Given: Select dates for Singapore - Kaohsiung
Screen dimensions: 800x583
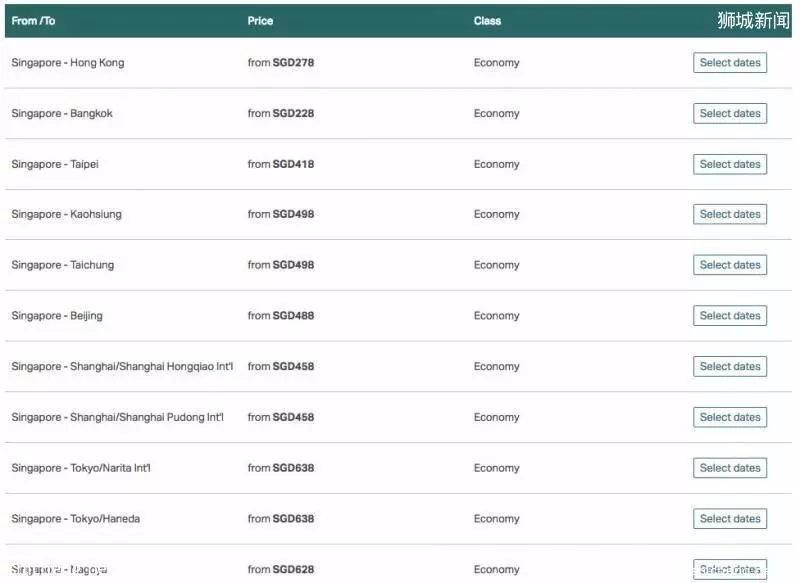Looking at the screenshot, I should (x=730, y=214).
